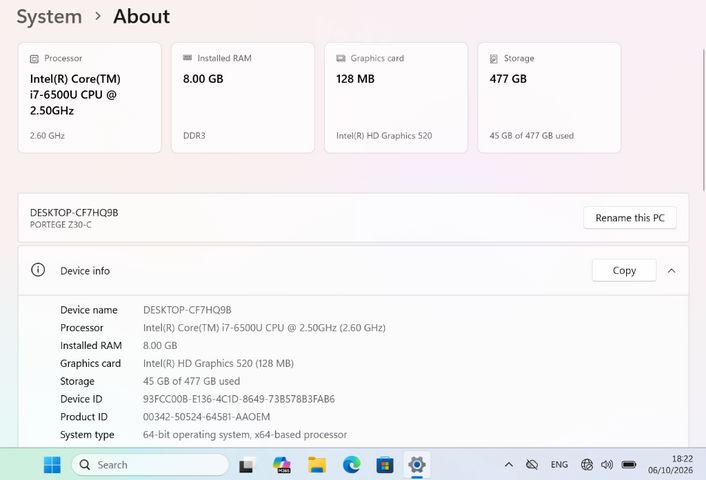This screenshot has width=706, height=480.
Task: Open Task View from the taskbar
Action: (x=246, y=465)
